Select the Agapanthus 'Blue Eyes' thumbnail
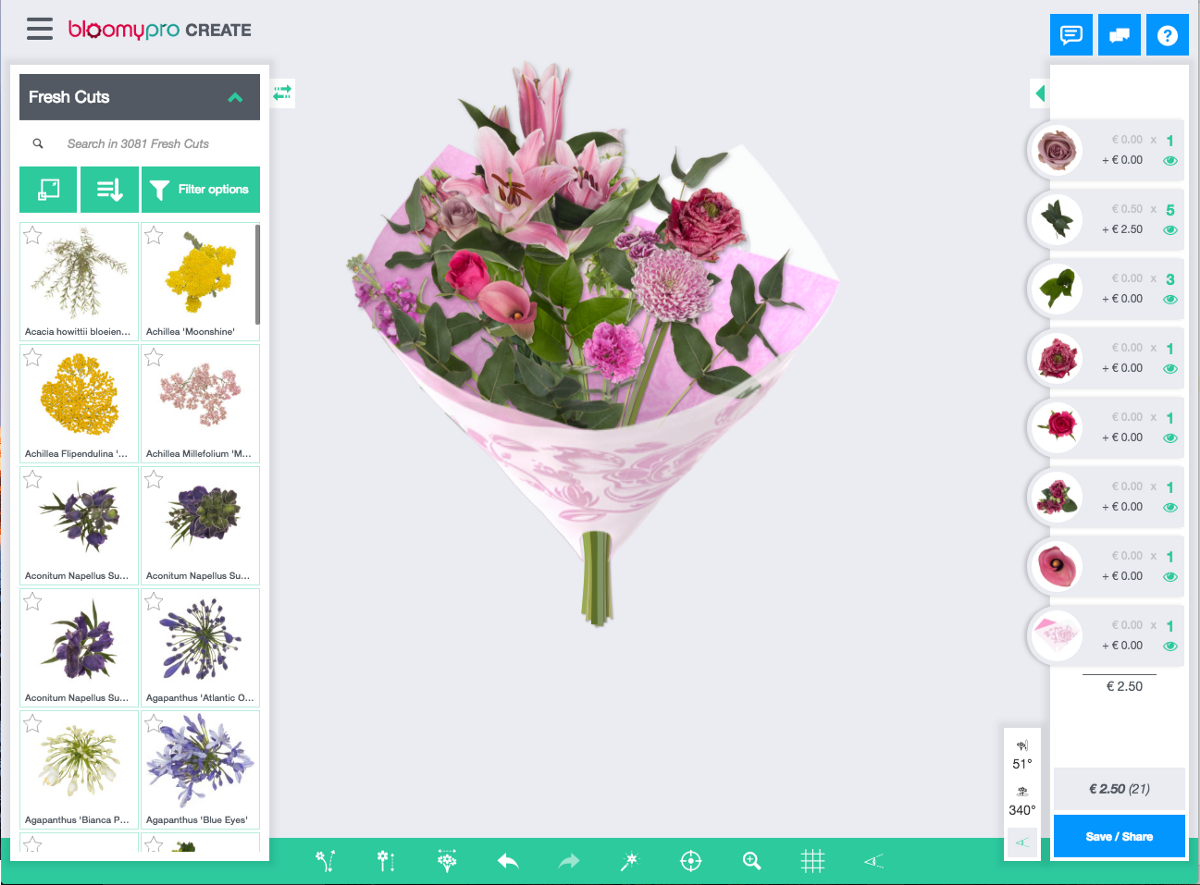Image resolution: width=1200 pixels, height=885 pixels. 200,768
